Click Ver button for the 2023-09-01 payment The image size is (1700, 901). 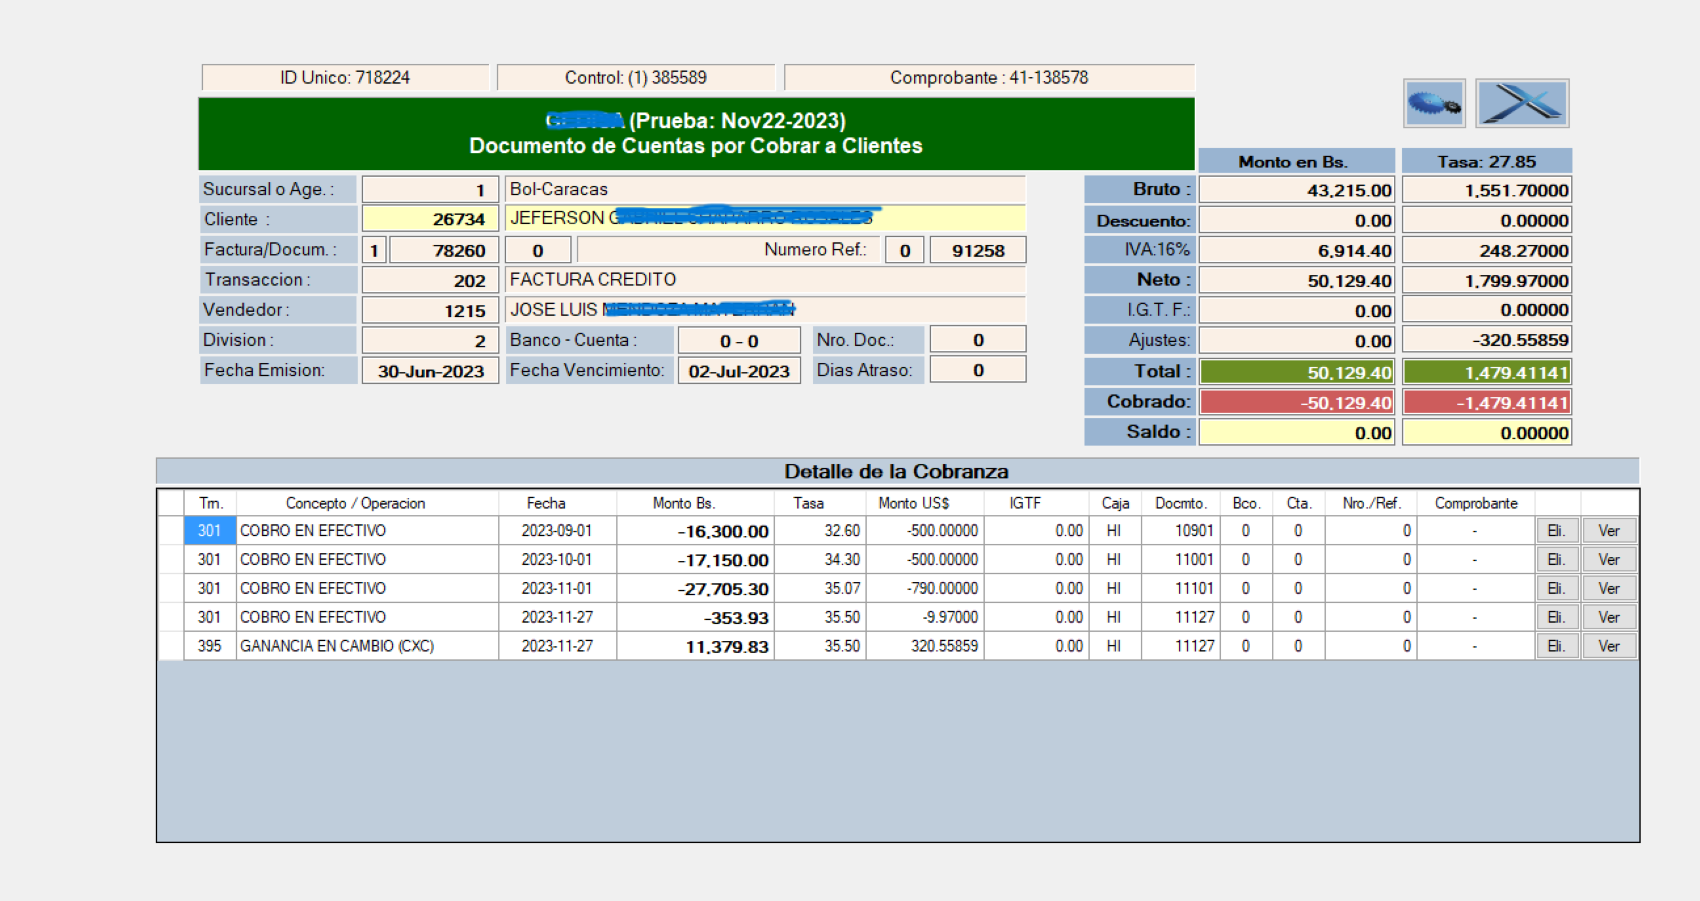pos(1608,531)
